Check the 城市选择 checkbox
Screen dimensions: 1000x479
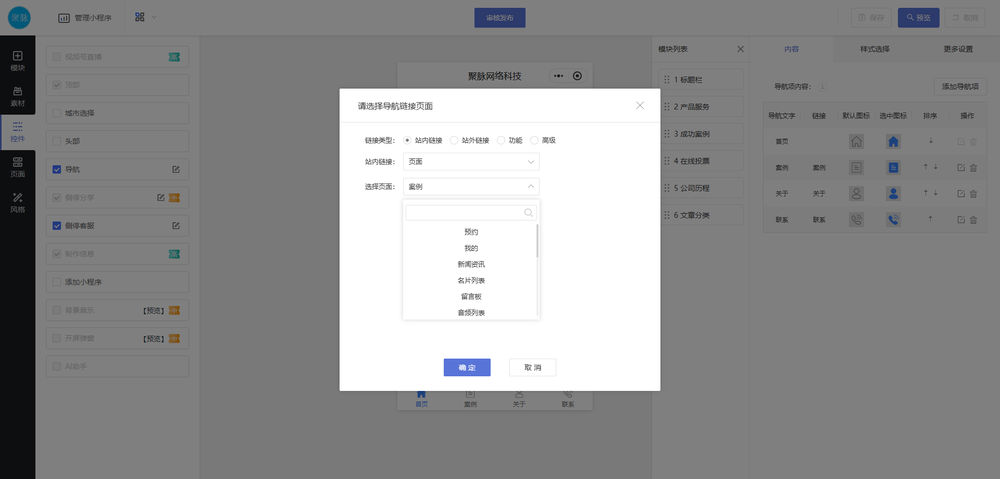(57, 114)
